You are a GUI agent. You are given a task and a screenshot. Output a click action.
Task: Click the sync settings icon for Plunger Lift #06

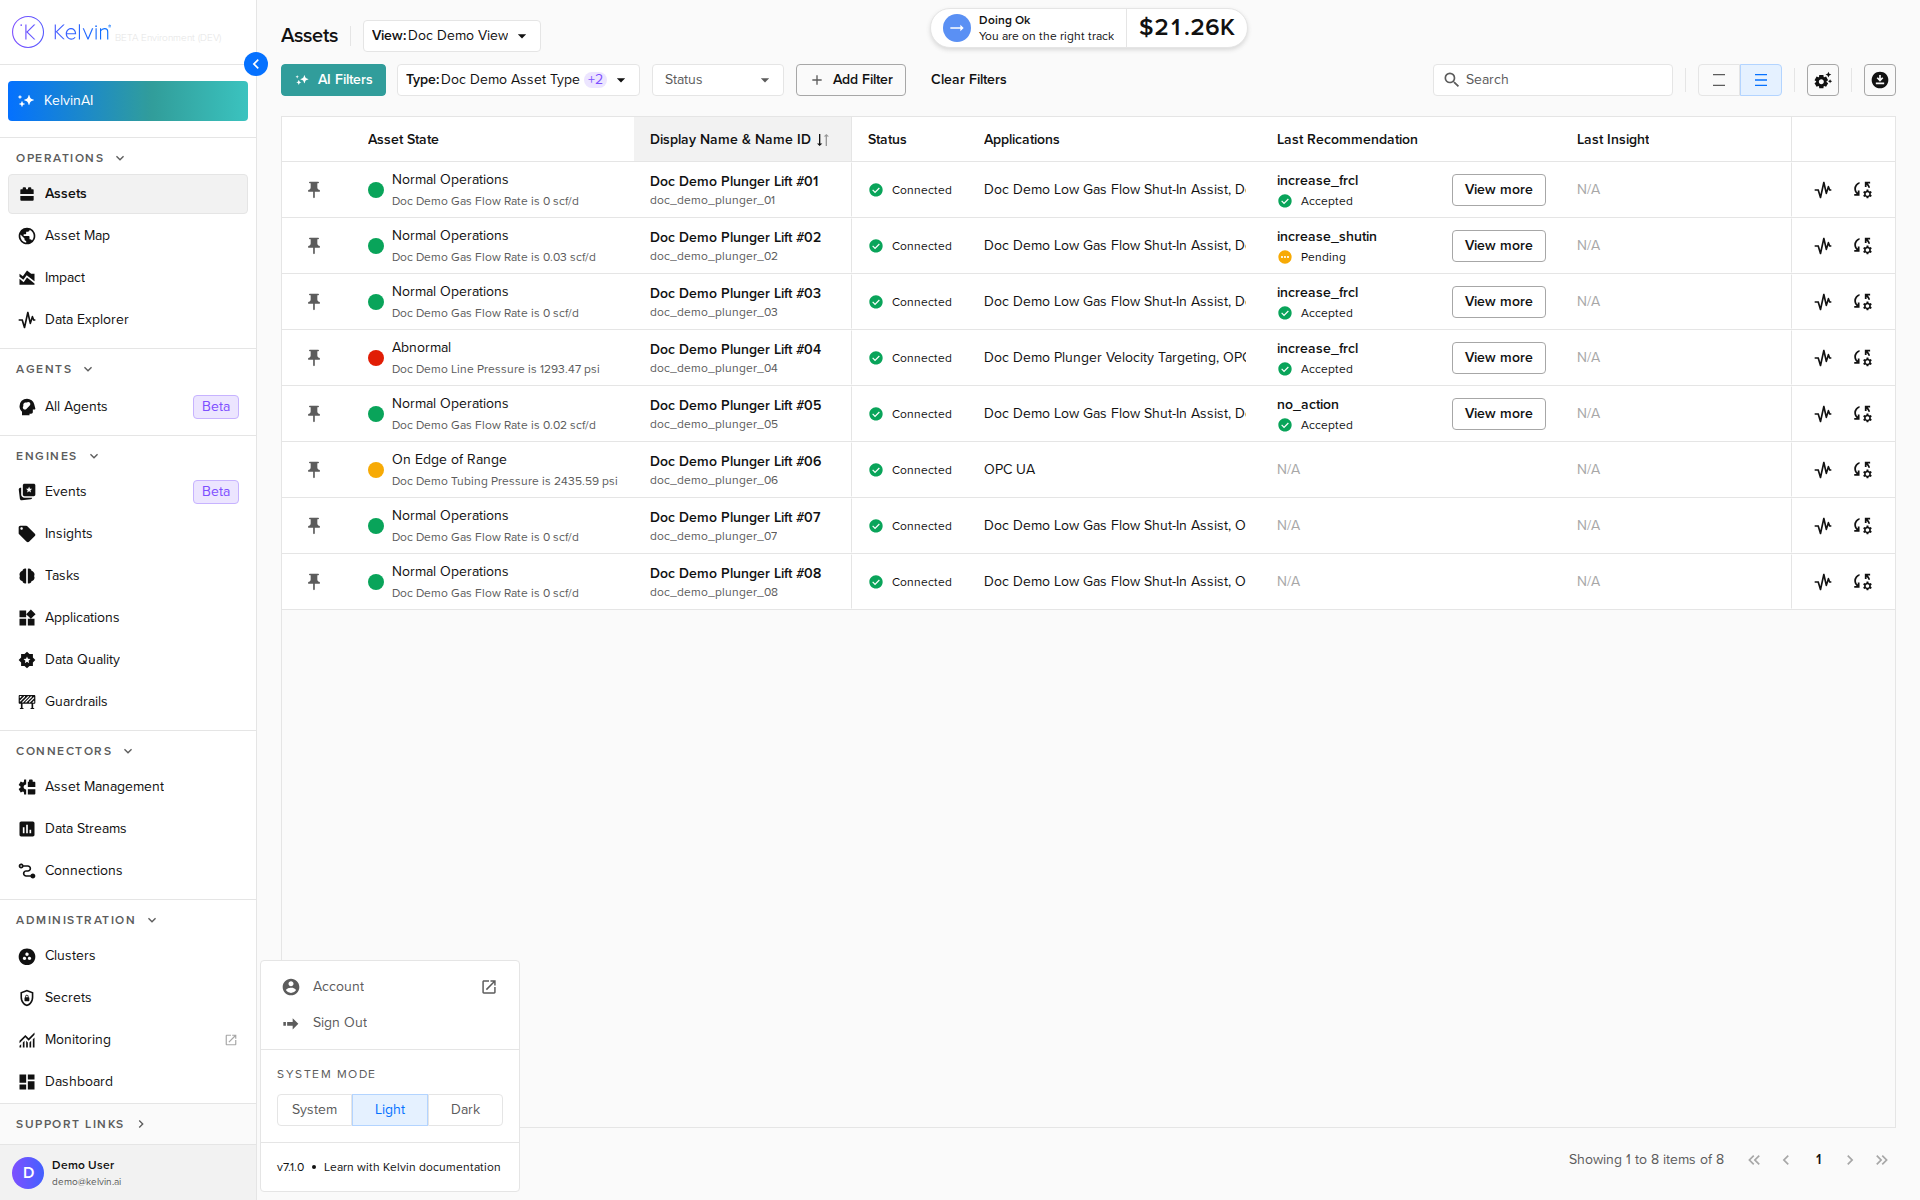point(1862,469)
